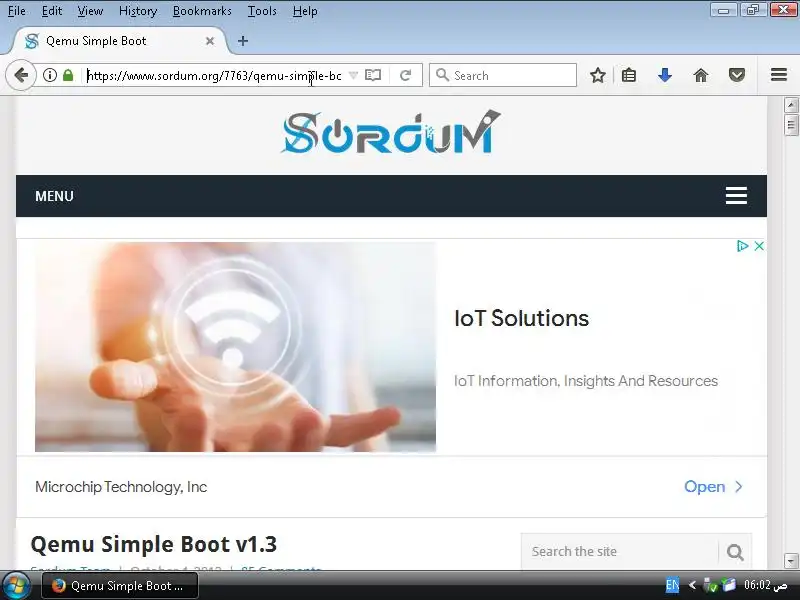This screenshot has width=800, height=600.
Task: Click the Sordum logo
Action: [391, 132]
